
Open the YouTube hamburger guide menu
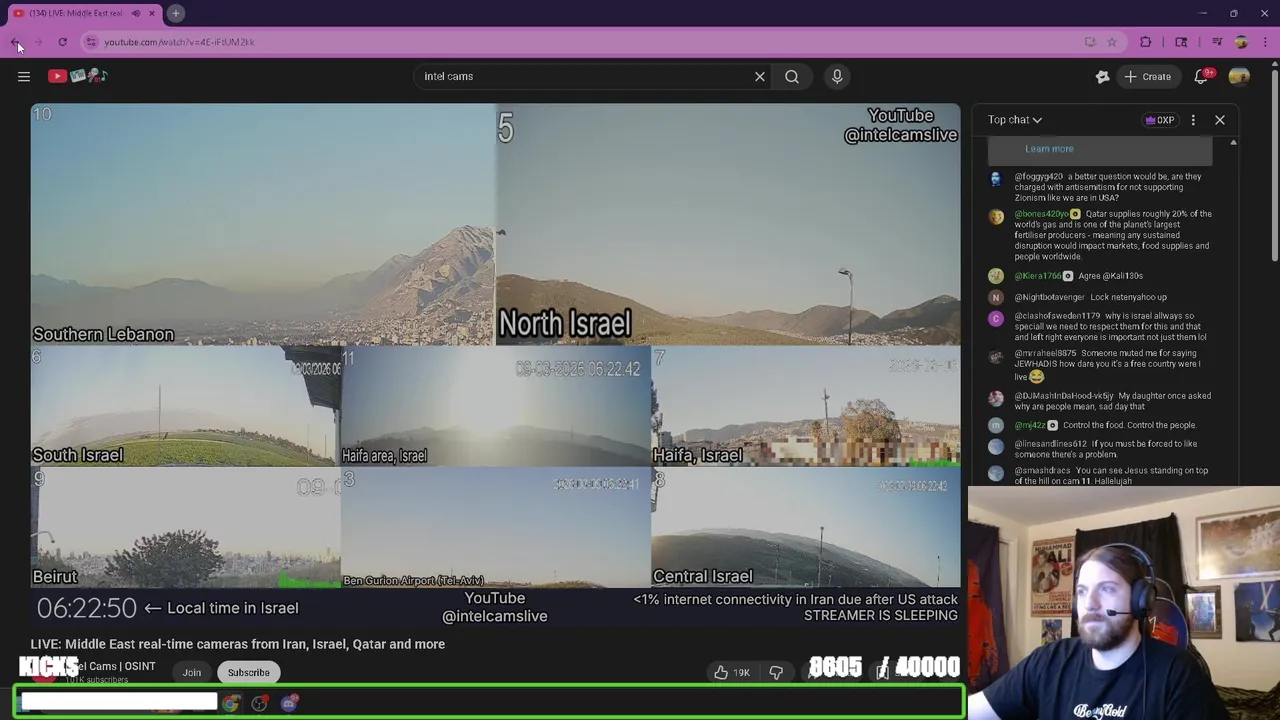pyautogui.click(x=24, y=76)
